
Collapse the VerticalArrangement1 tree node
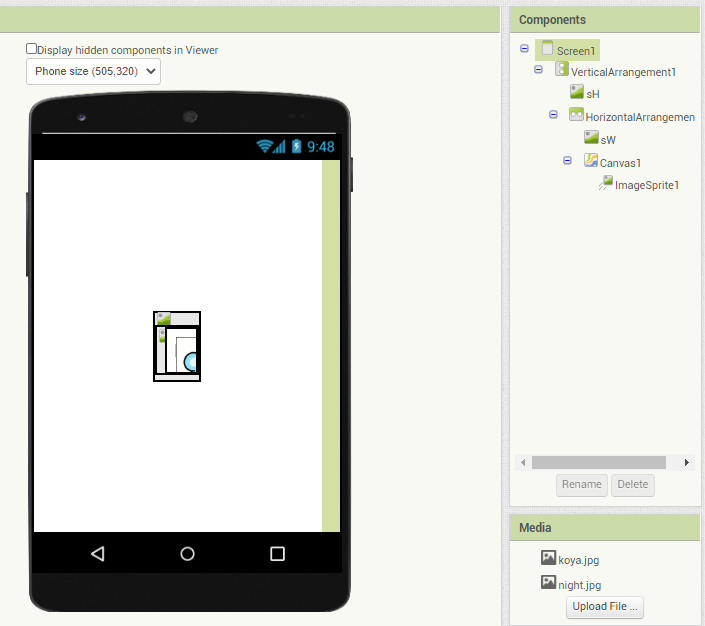coord(538,69)
